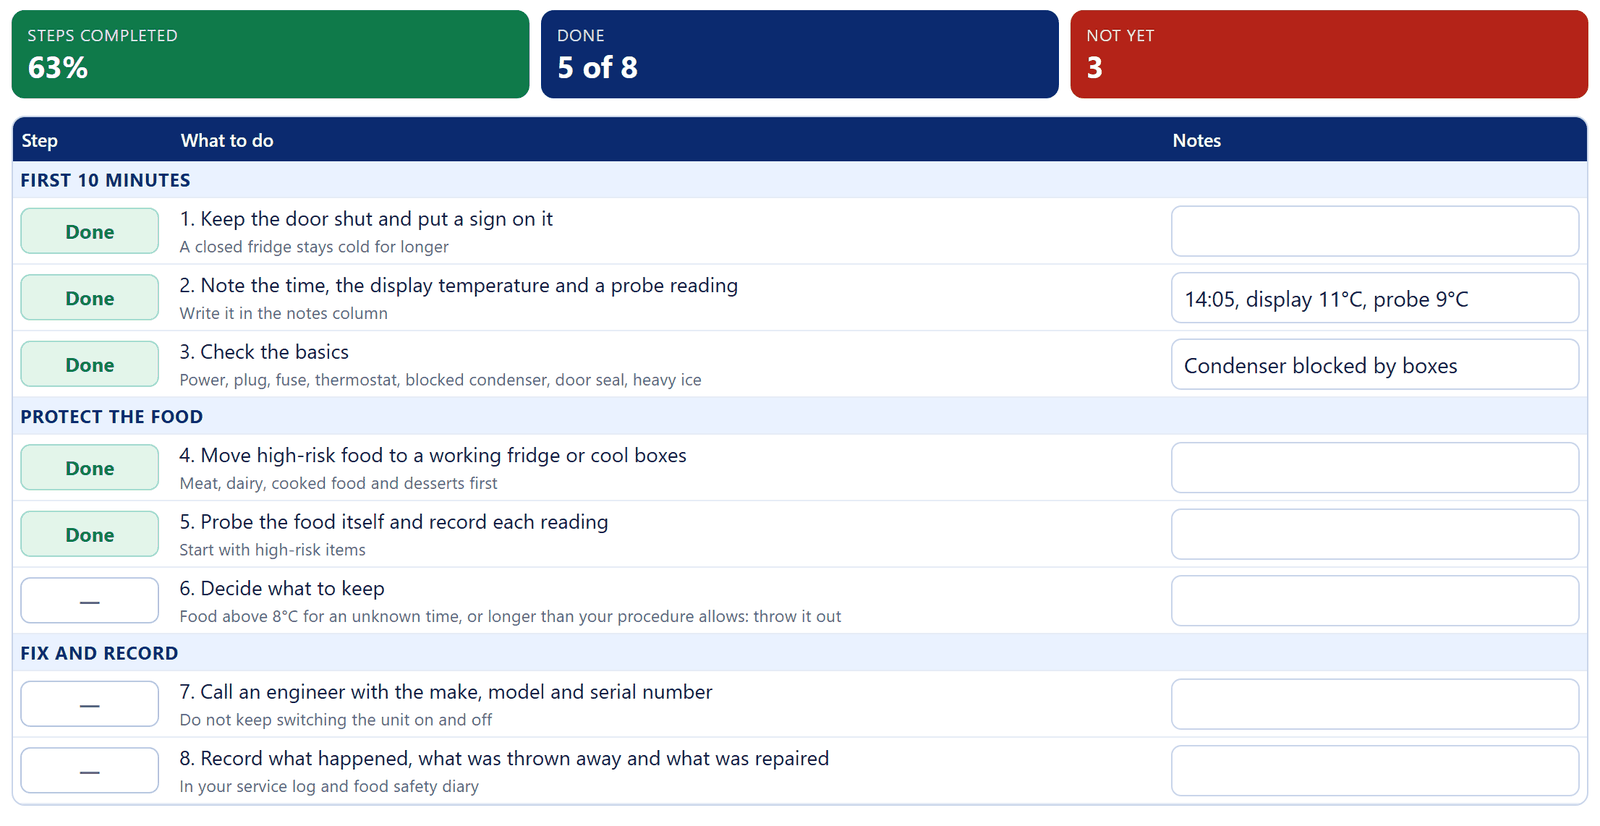Mark step 7 Call an engineer done
Viewport: 1600px width, 826px height.
(90, 704)
